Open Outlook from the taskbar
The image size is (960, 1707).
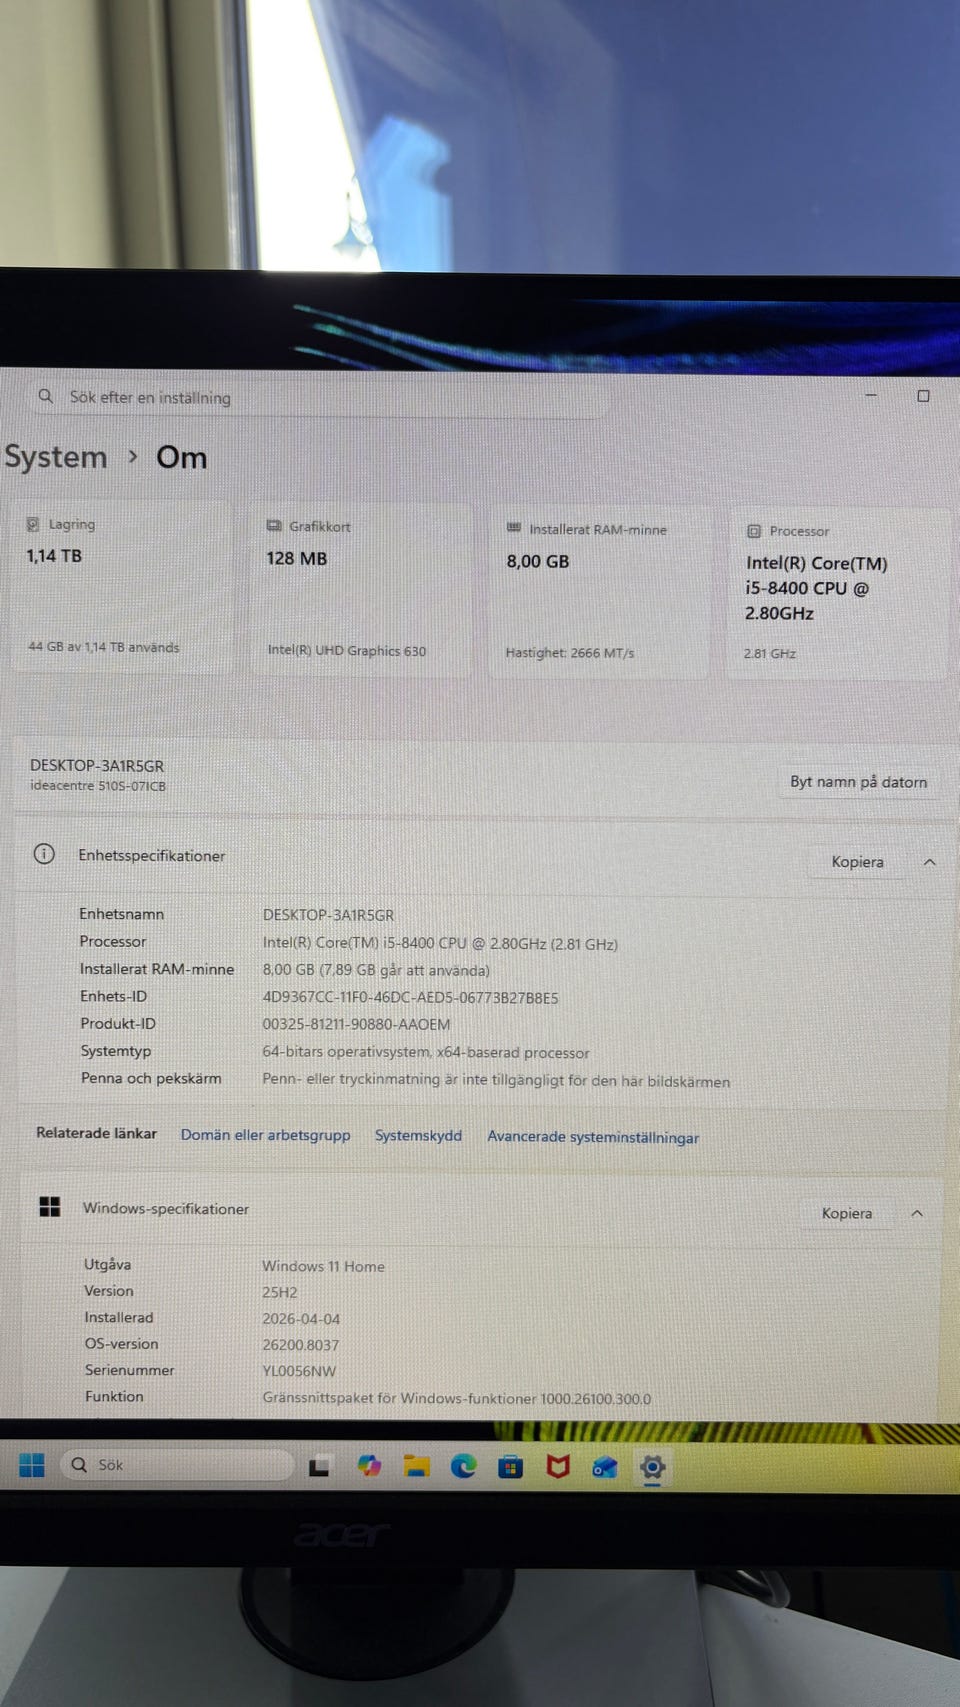click(x=604, y=1467)
